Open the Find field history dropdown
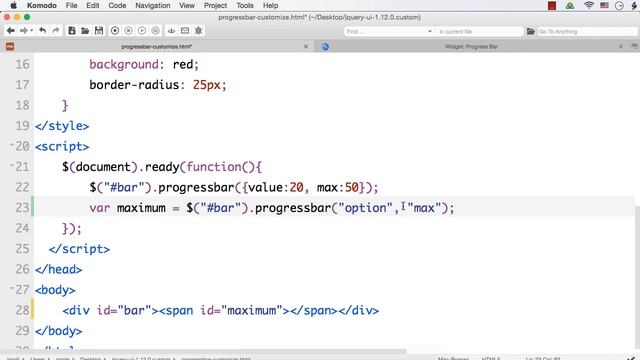The width and height of the screenshot is (640, 360). click(430, 31)
